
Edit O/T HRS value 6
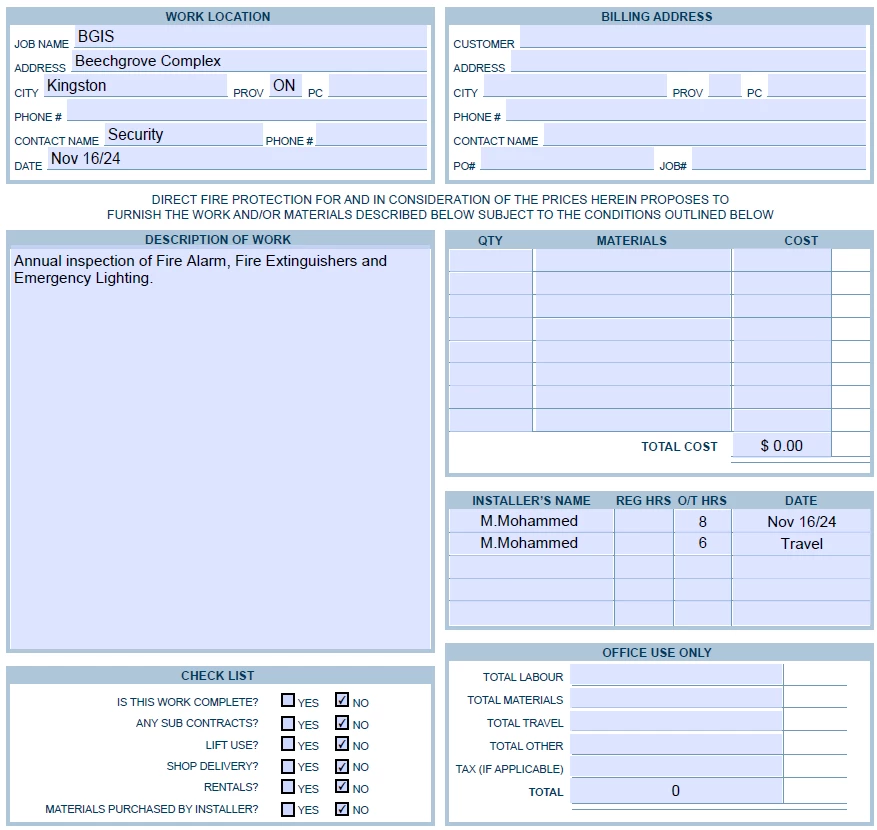click(x=702, y=543)
